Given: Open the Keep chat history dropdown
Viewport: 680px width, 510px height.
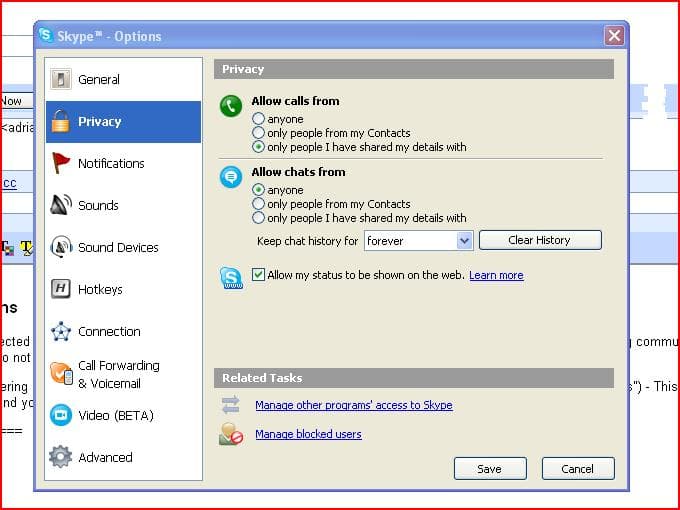Looking at the screenshot, I should click(x=464, y=240).
